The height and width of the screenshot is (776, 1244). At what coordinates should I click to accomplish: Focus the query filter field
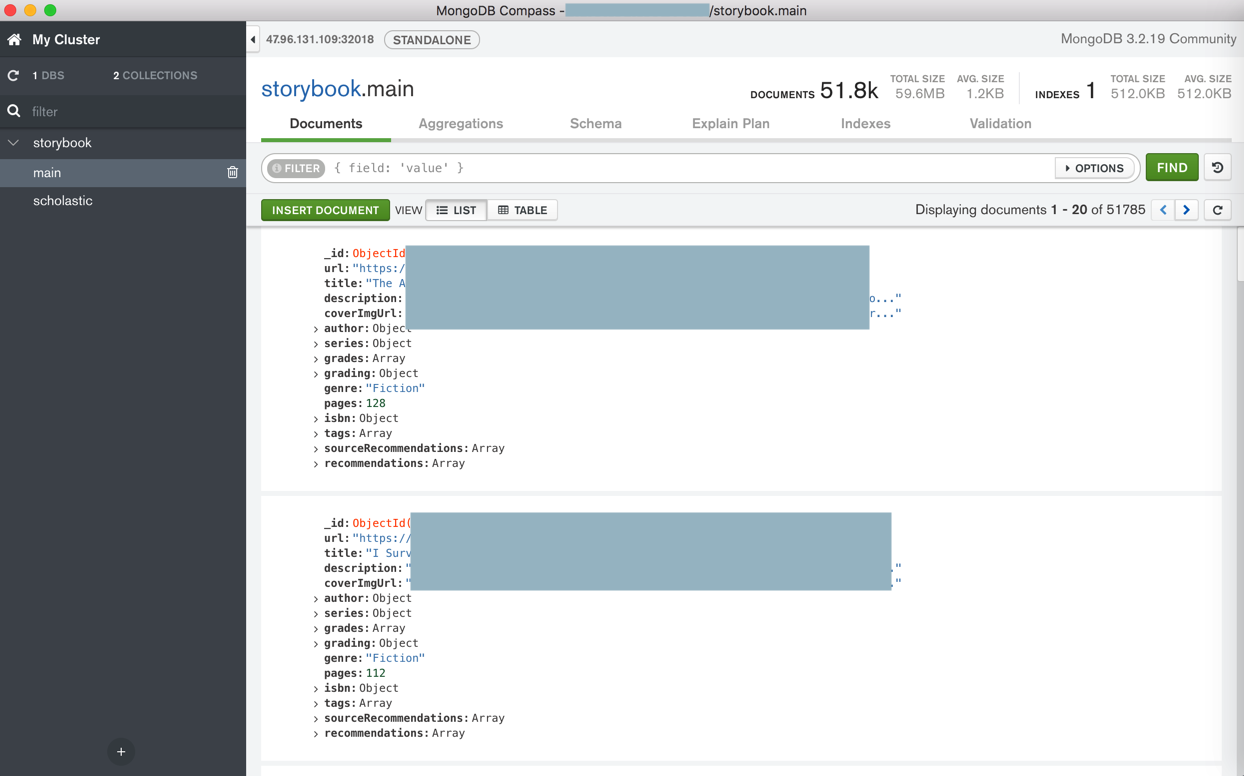[690, 168]
